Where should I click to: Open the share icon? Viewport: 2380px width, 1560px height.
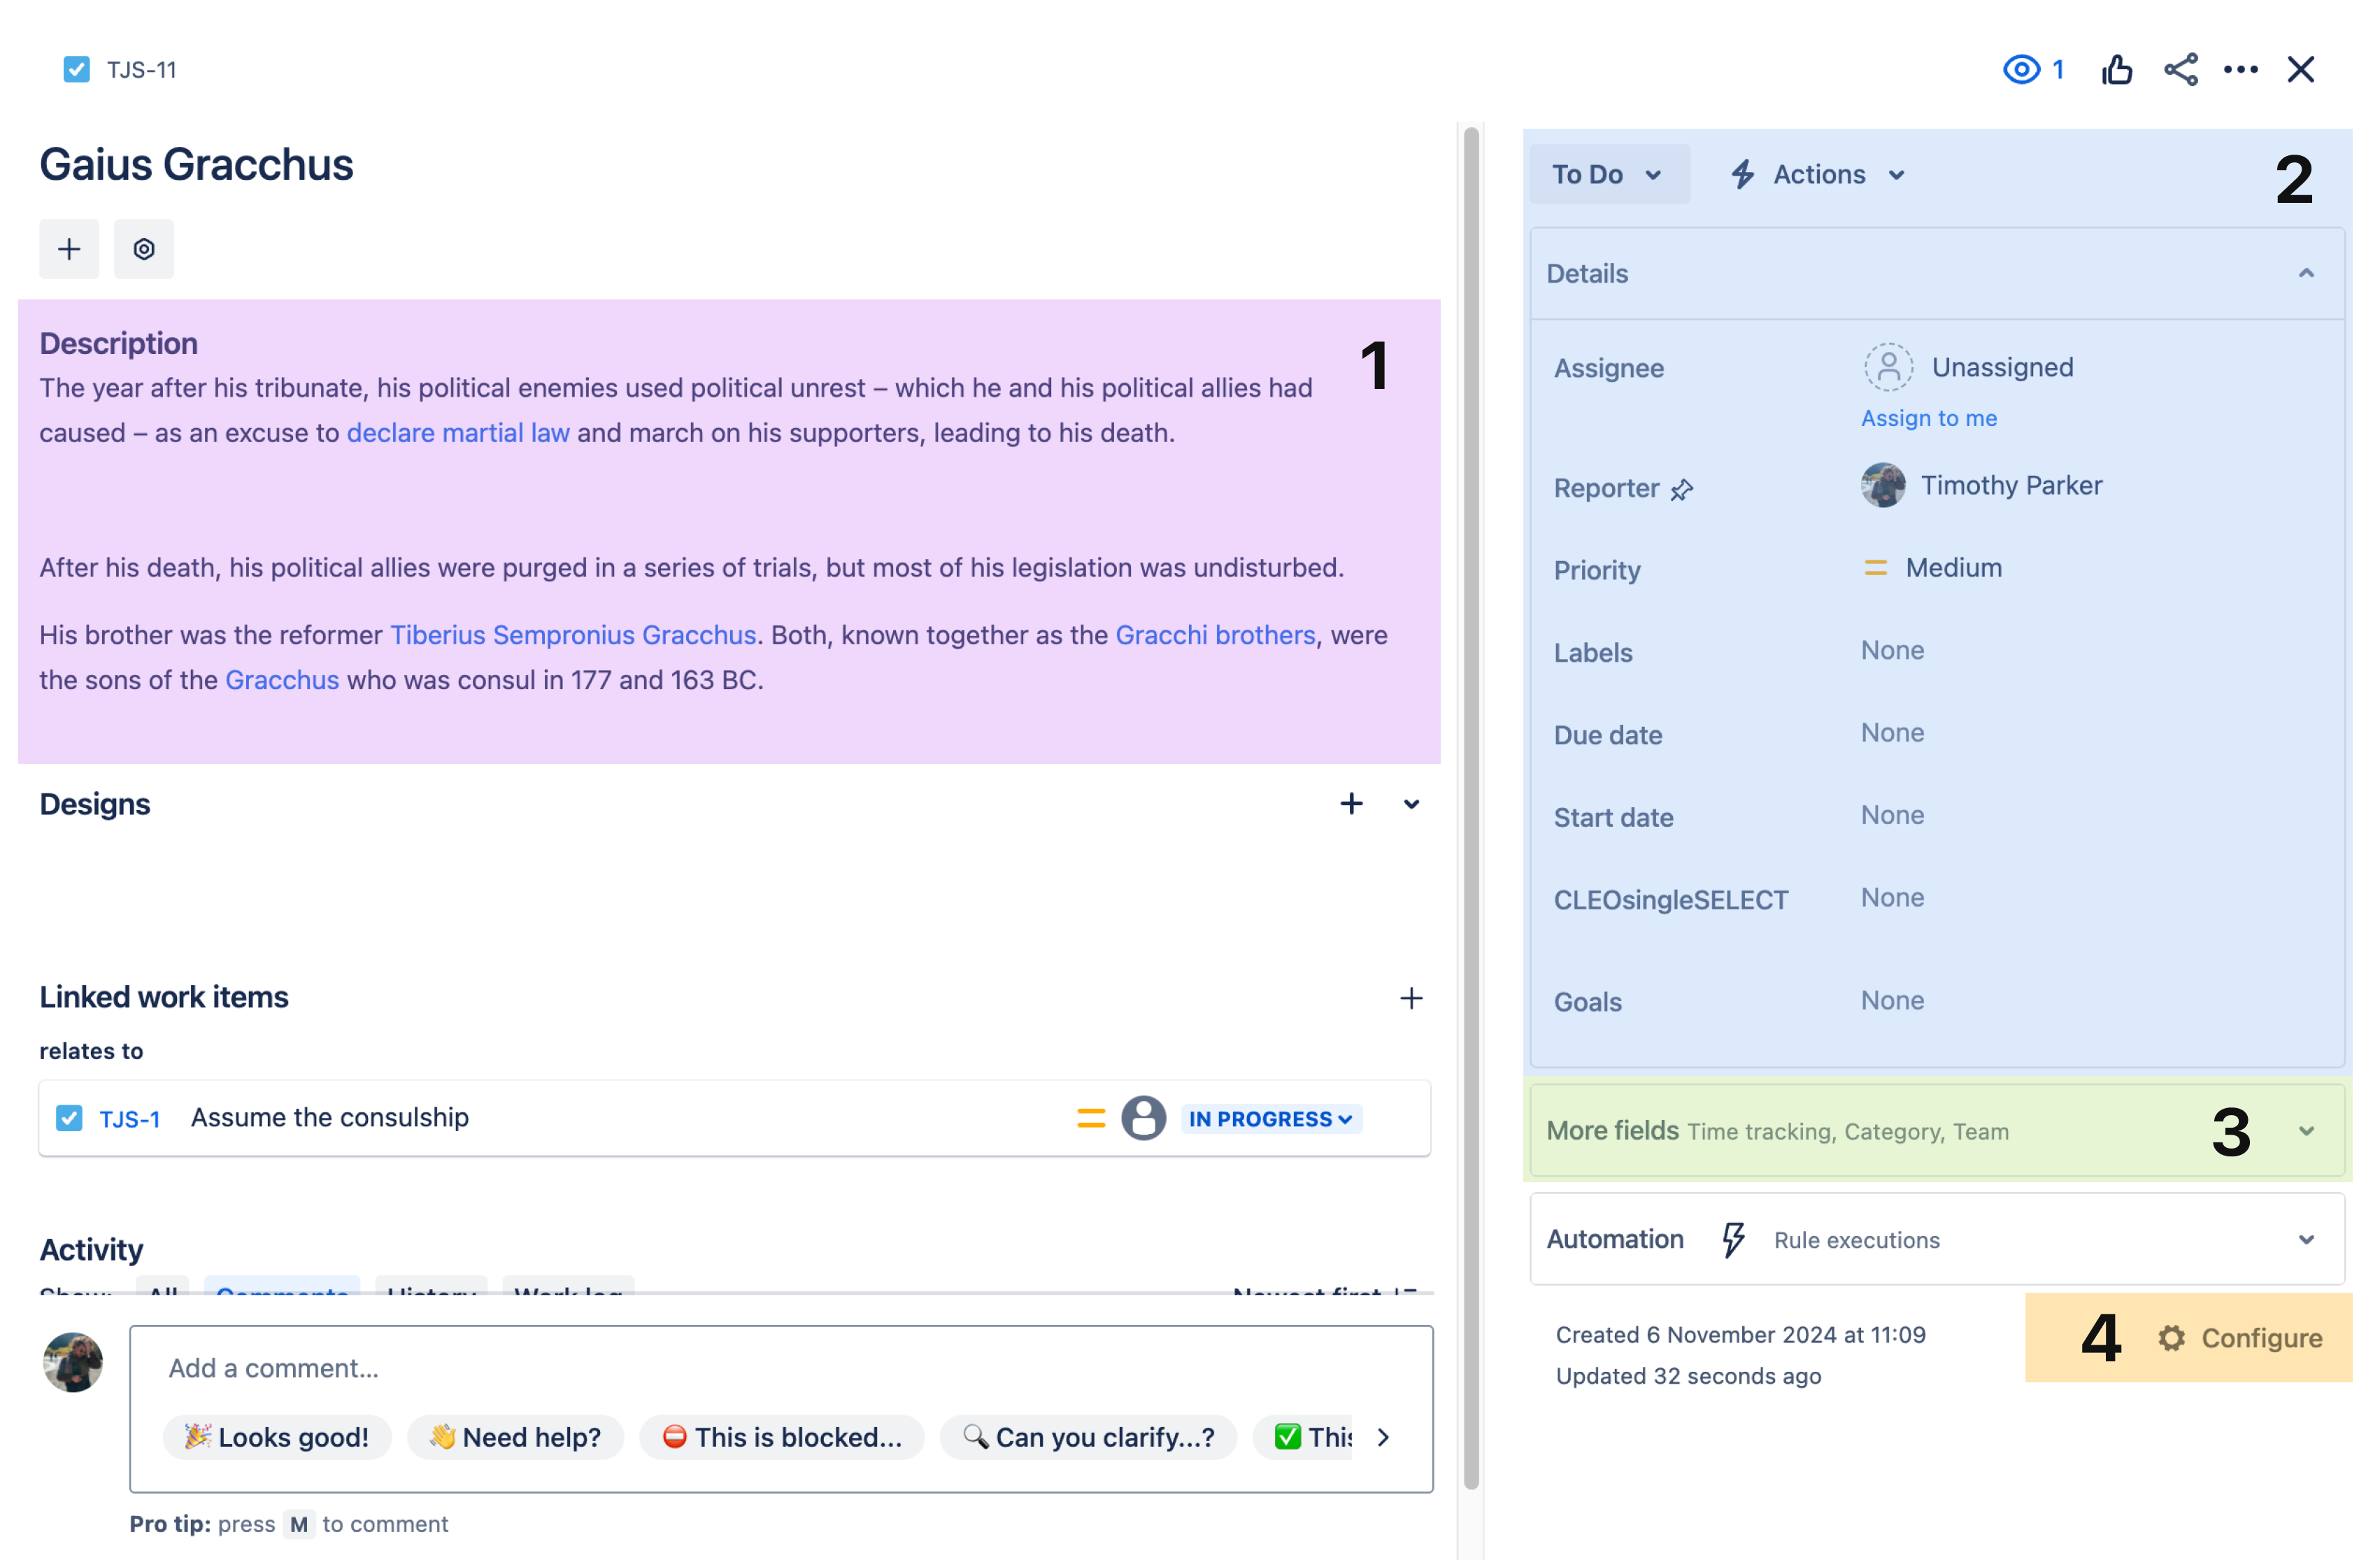(x=2180, y=70)
